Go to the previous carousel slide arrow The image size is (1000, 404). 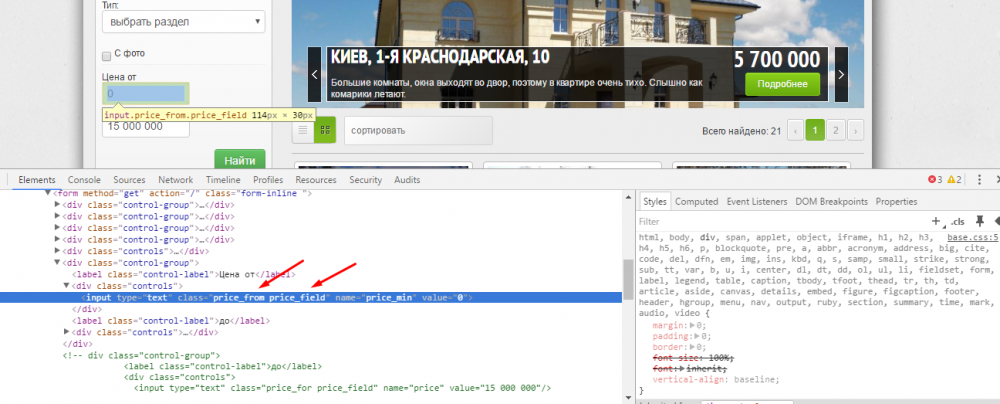(314, 75)
